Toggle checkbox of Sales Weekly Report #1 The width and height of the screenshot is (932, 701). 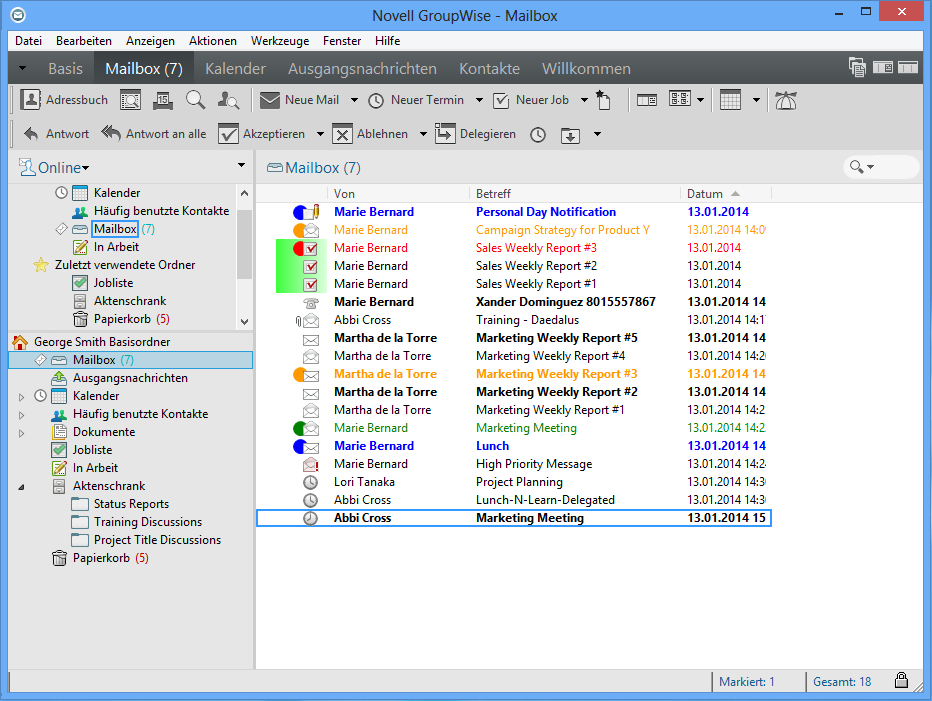point(310,284)
